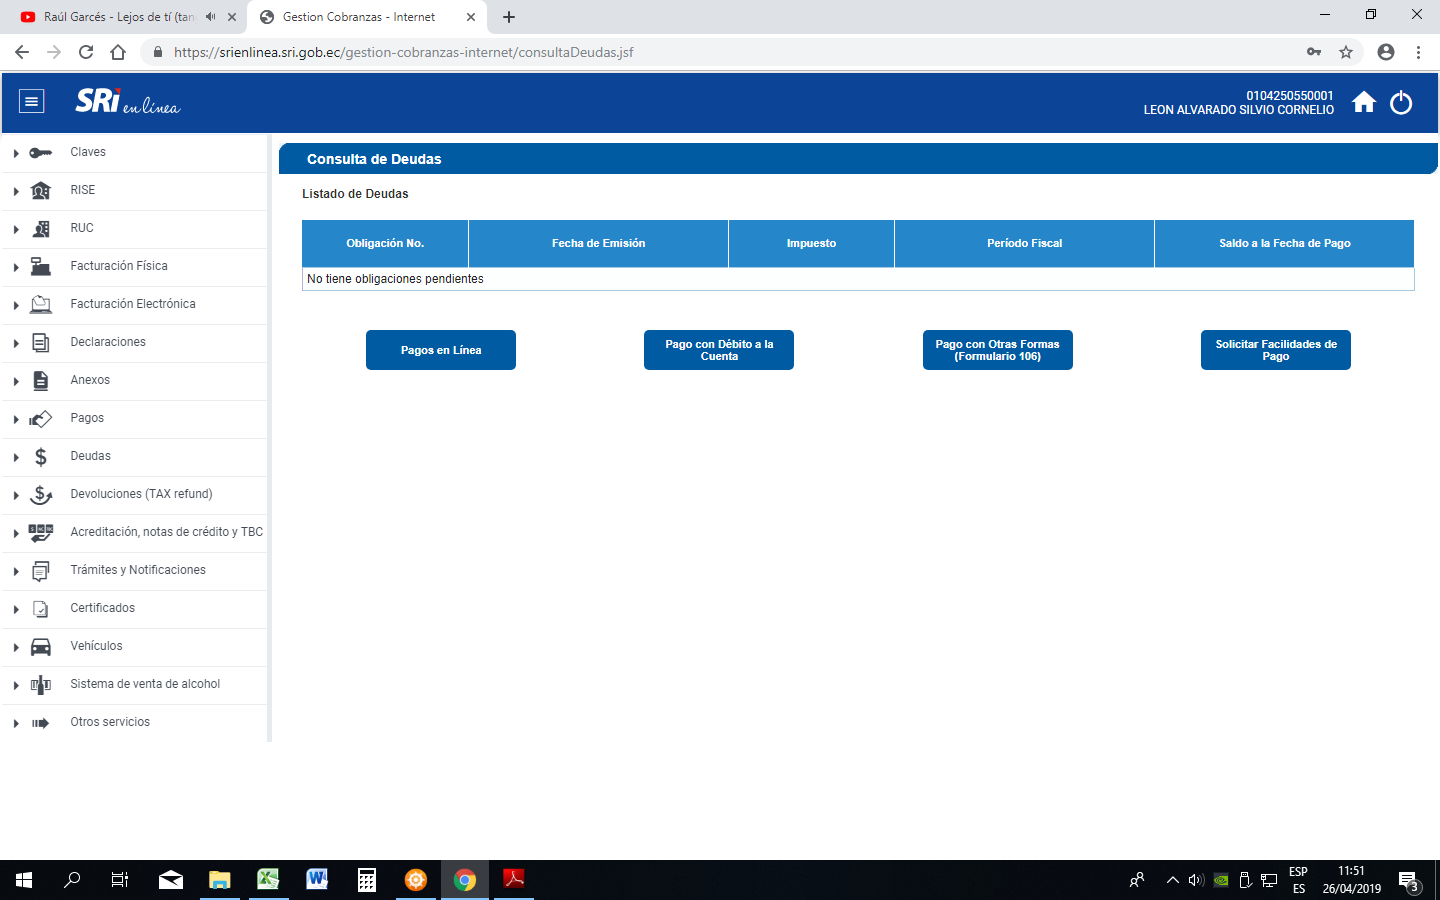Open the hamburger menu icon
The image size is (1440, 900).
point(32,101)
